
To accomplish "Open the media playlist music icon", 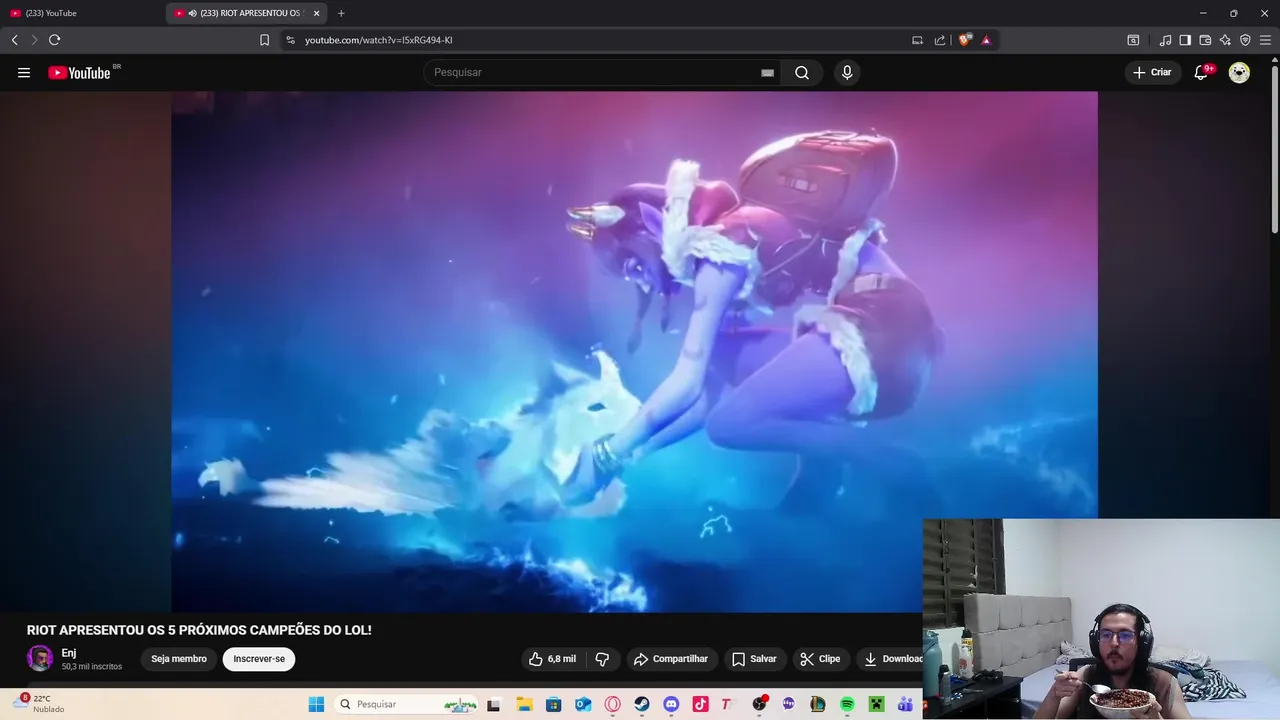I will click(1165, 40).
